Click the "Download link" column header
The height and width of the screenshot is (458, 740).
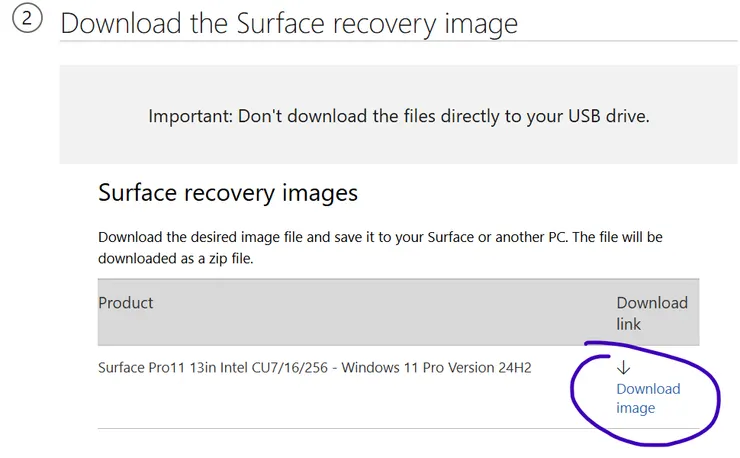click(651, 313)
